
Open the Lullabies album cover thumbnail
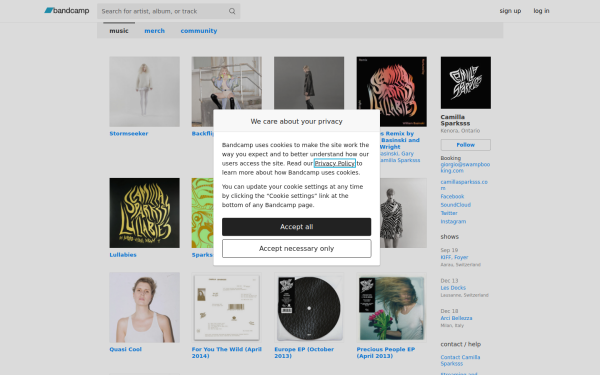click(144, 213)
